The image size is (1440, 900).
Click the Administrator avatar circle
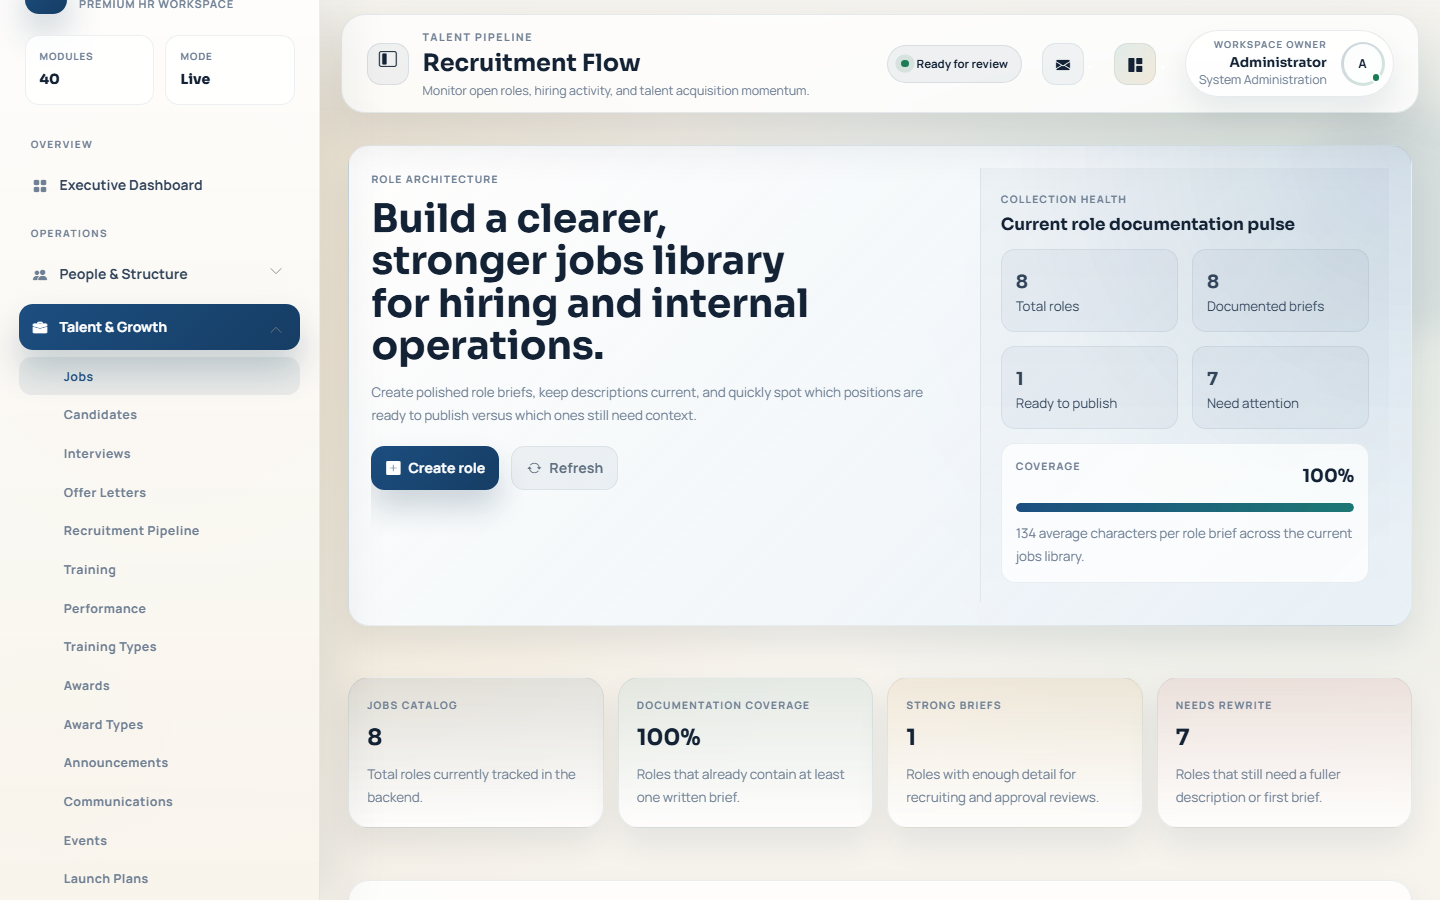[1362, 64]
